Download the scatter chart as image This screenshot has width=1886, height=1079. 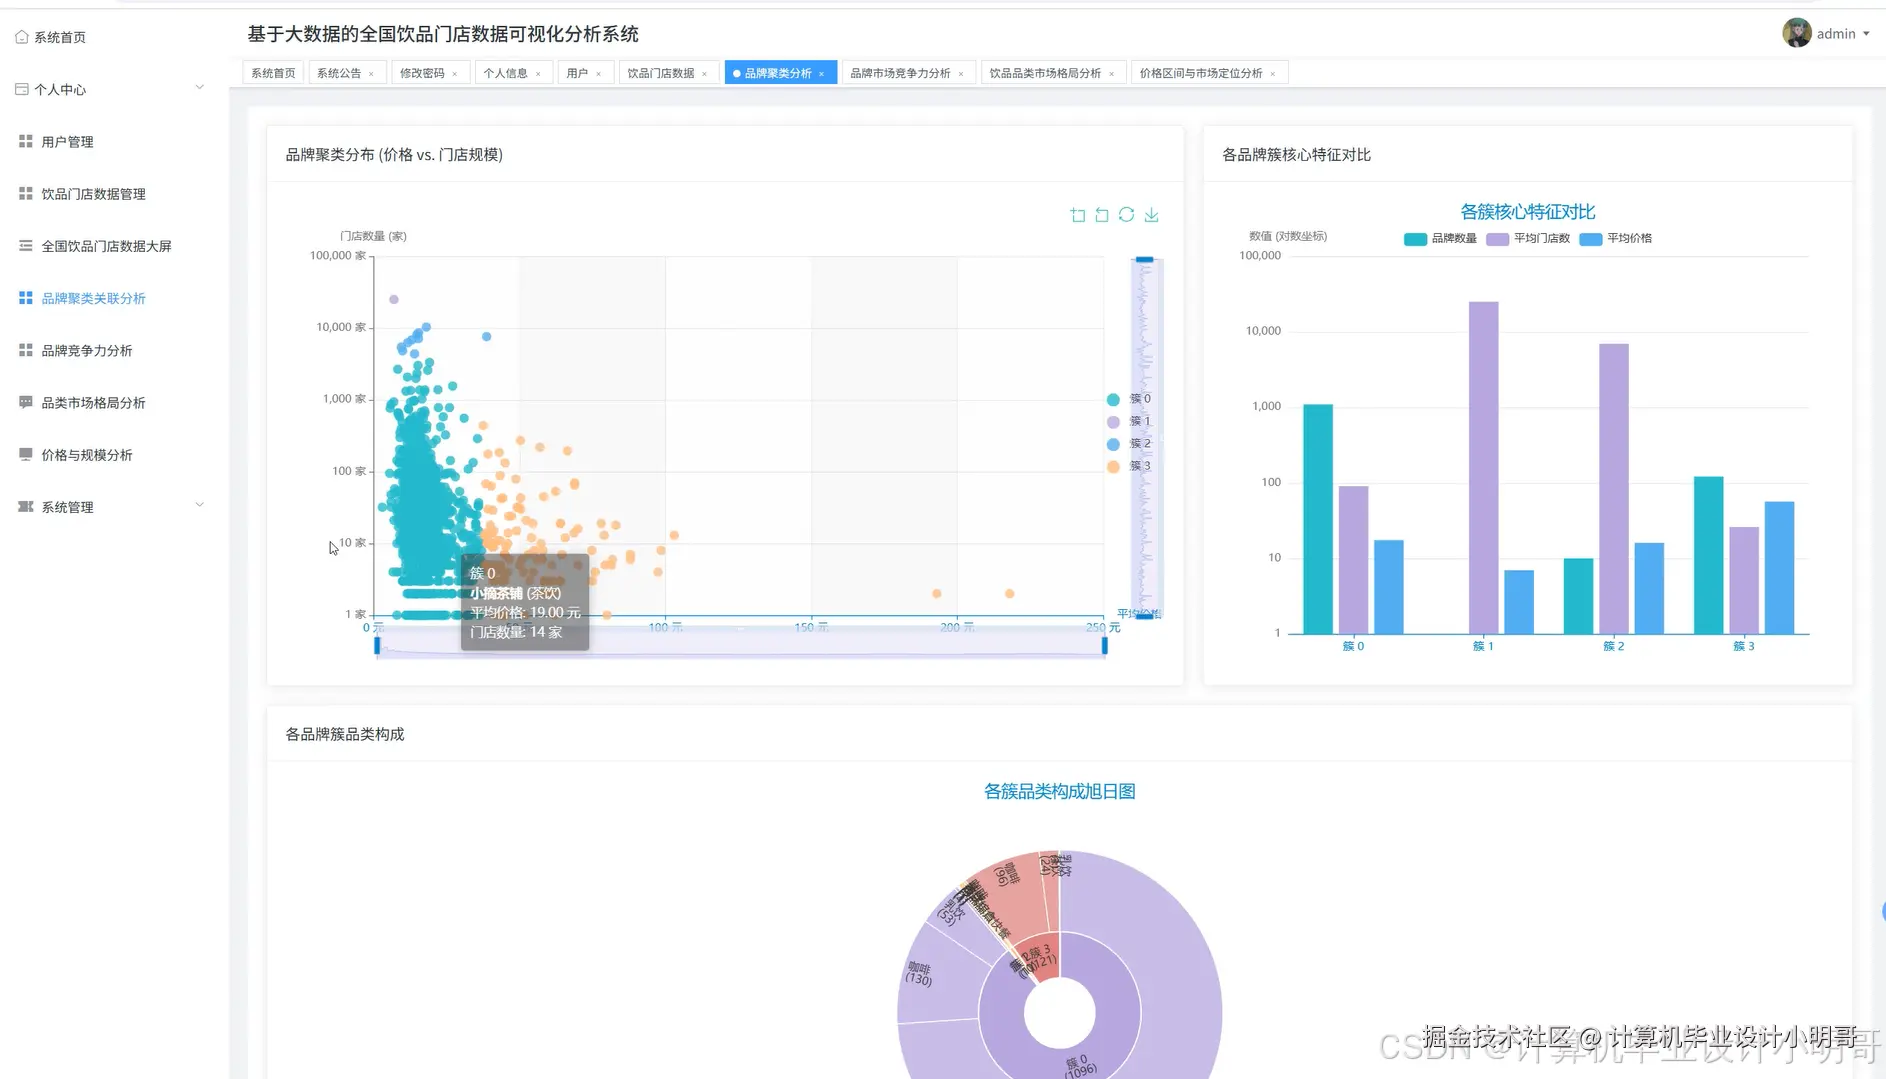[1152, 215]
